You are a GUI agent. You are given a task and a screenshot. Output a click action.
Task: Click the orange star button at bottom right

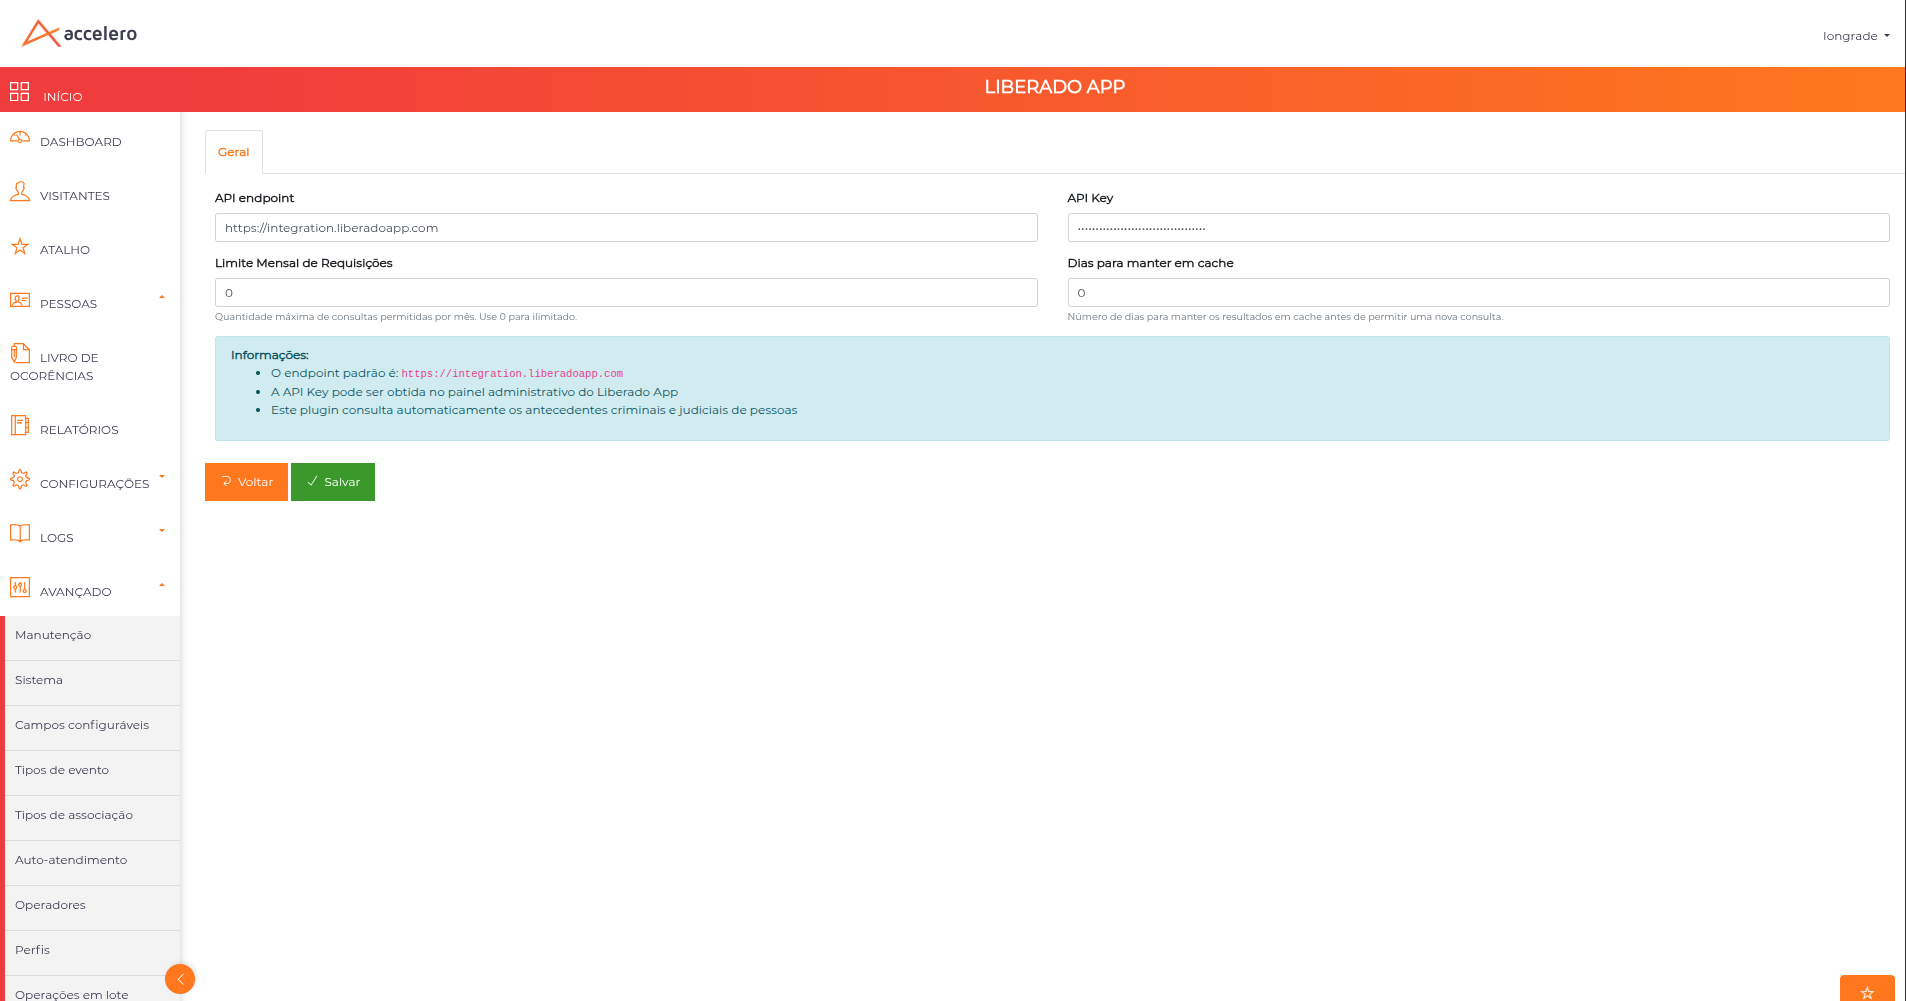click(1867, 990)
